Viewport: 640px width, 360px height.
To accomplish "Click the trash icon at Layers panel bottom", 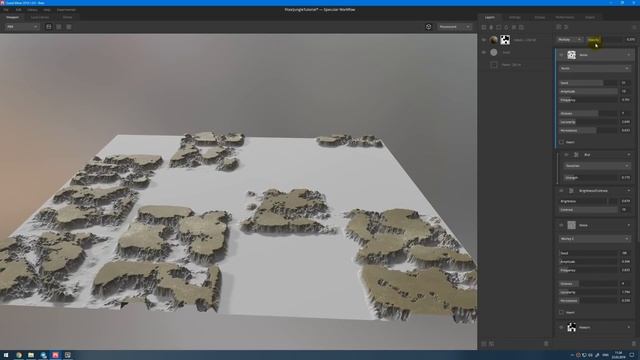I will 546,344.
